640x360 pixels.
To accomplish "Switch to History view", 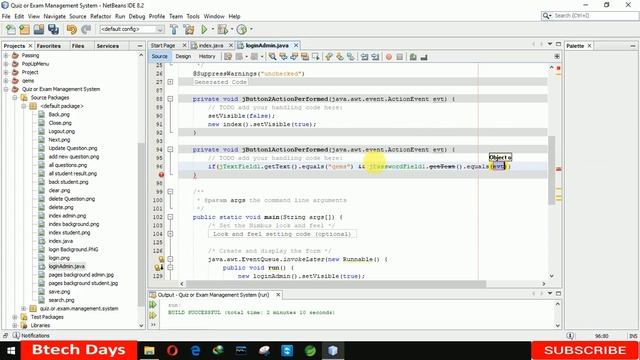I will (x=207, y=56).
